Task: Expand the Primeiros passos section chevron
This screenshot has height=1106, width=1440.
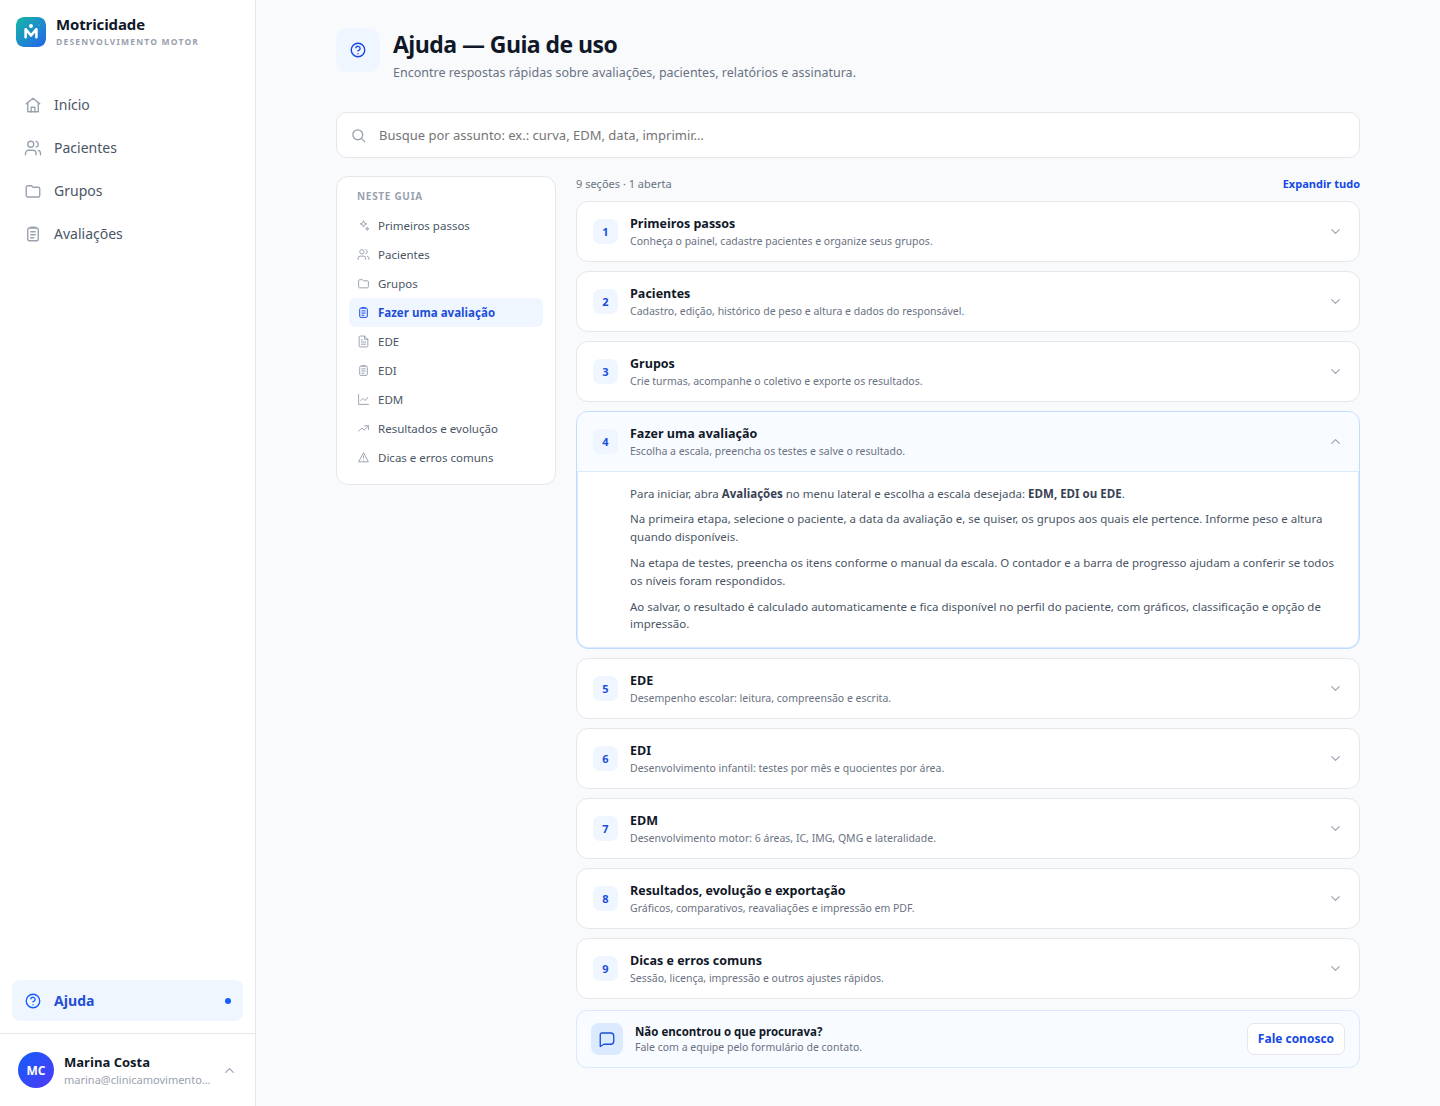Action: (x=1335, y=232)
